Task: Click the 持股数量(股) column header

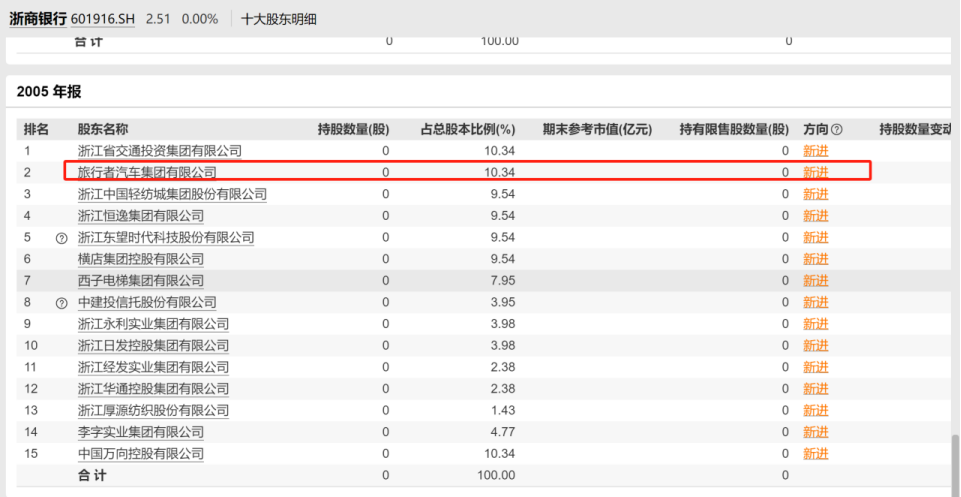Action: point(353,129)
